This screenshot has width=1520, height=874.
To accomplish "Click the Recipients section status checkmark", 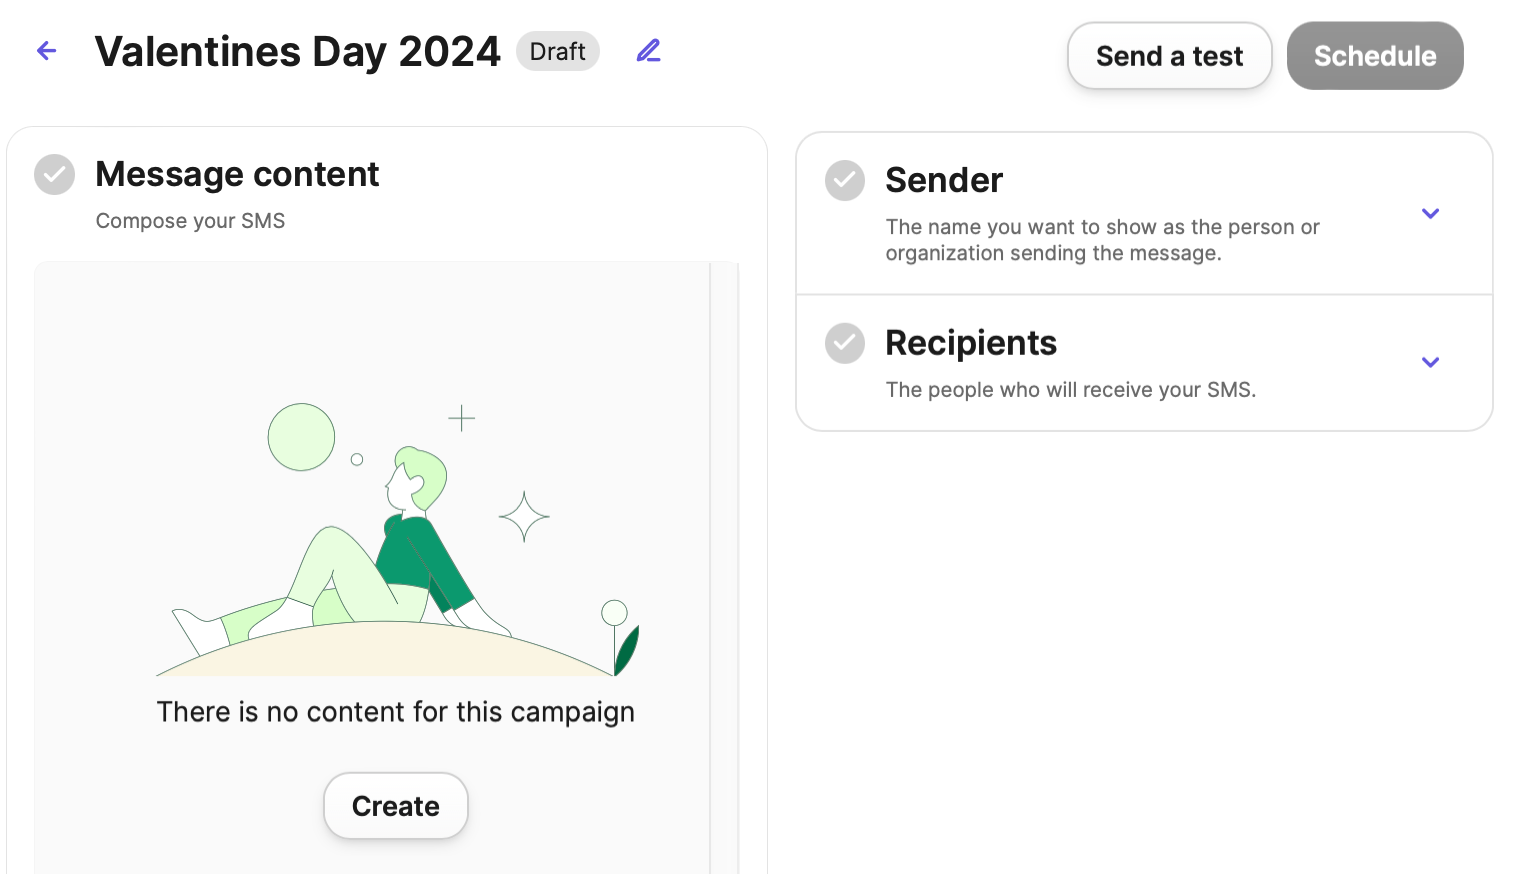I will coord(845,343).
